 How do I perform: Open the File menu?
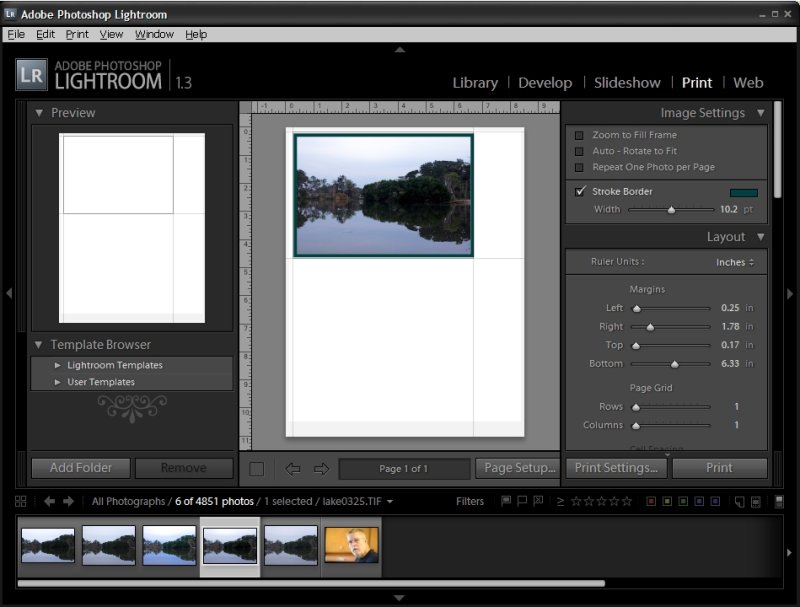coord(16,34)
